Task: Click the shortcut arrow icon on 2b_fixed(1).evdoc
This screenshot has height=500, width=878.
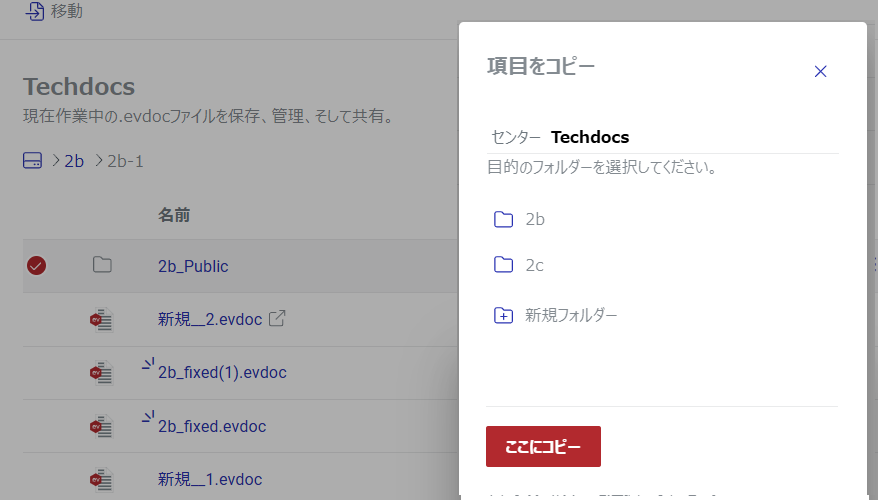Action: pyautogui.click(x=148, y=364)
